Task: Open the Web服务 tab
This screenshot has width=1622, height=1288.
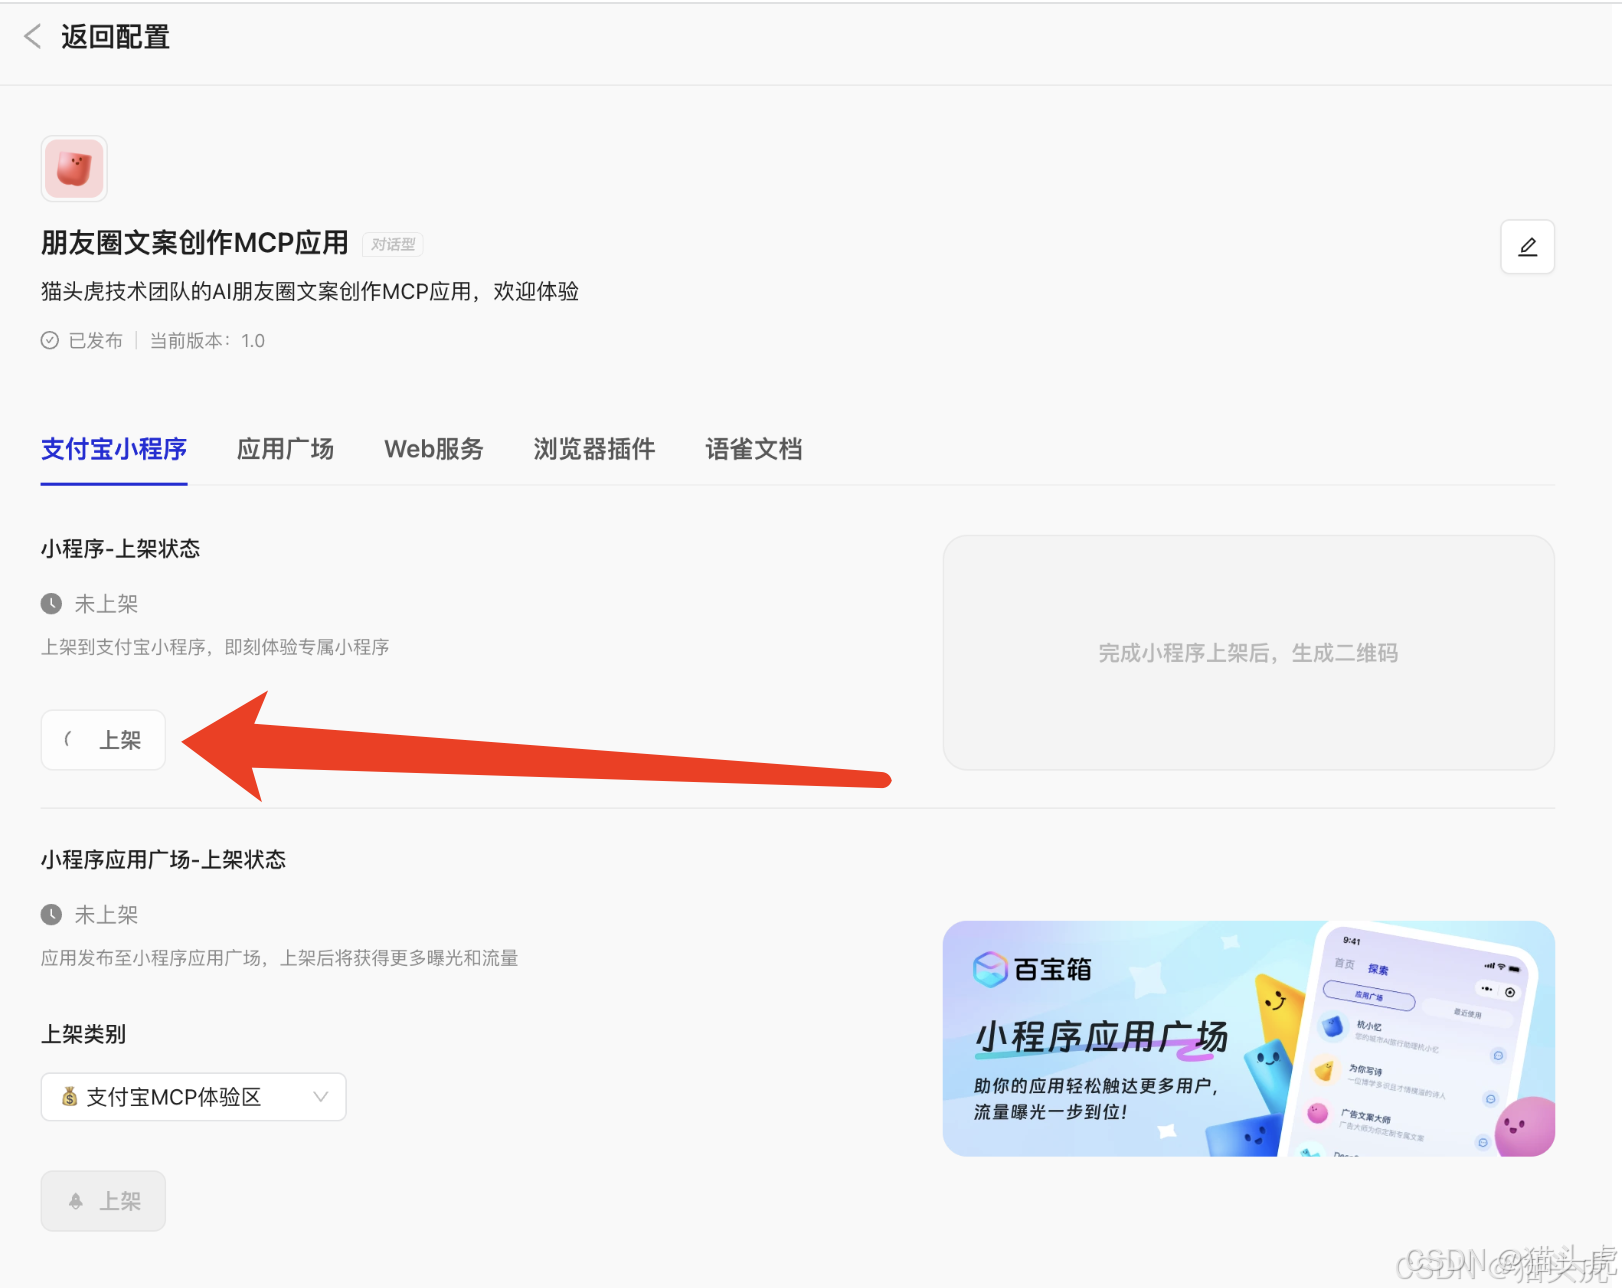Action: [x=434, y=449]
